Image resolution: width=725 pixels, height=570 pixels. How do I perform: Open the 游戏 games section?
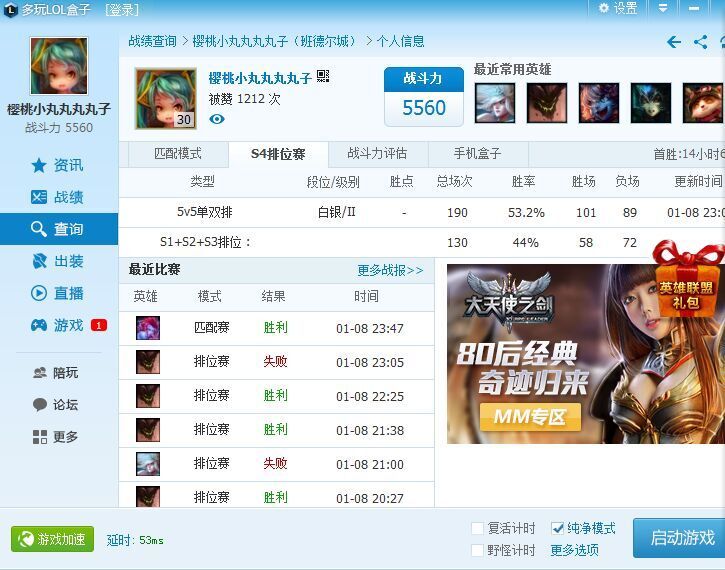point(57,325)
